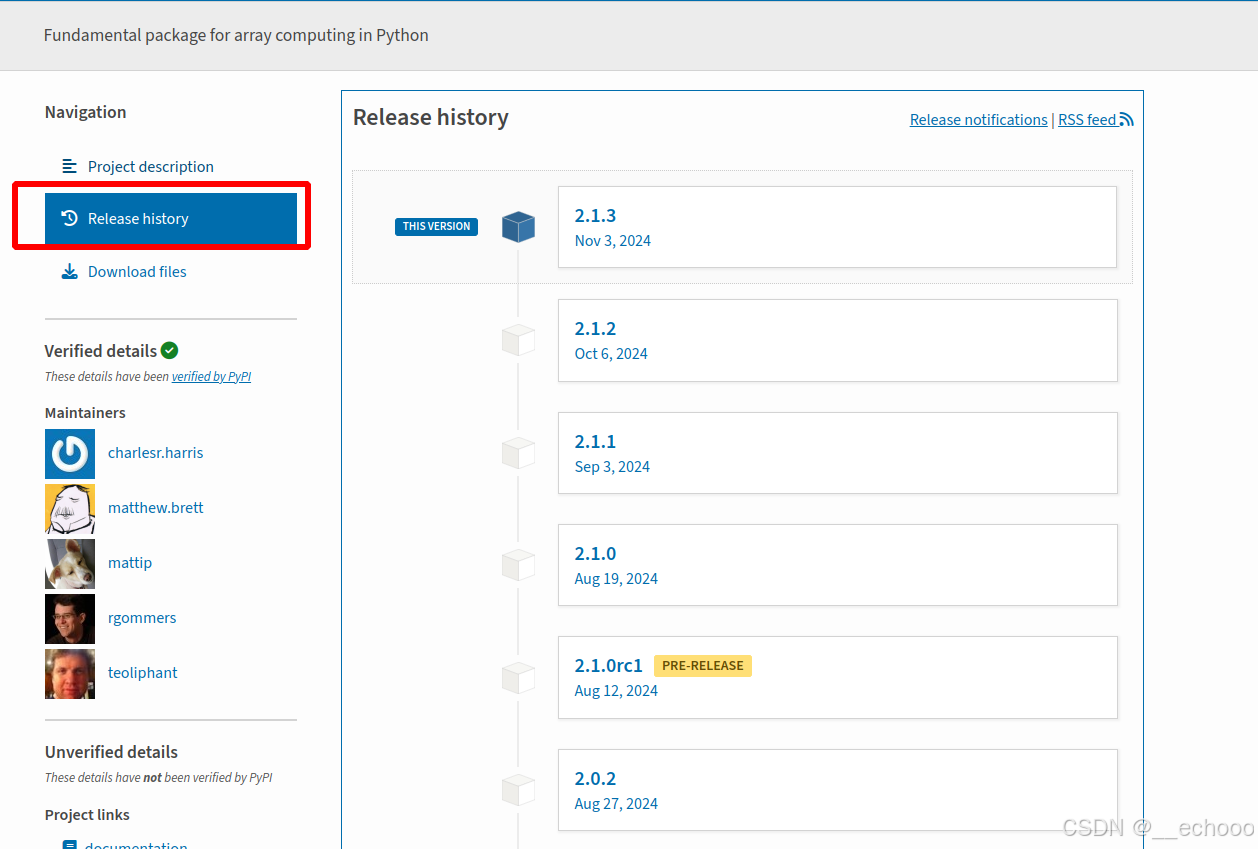
Task: Click the 'Aug 27, 2024' release date
Action: point(616,804)
